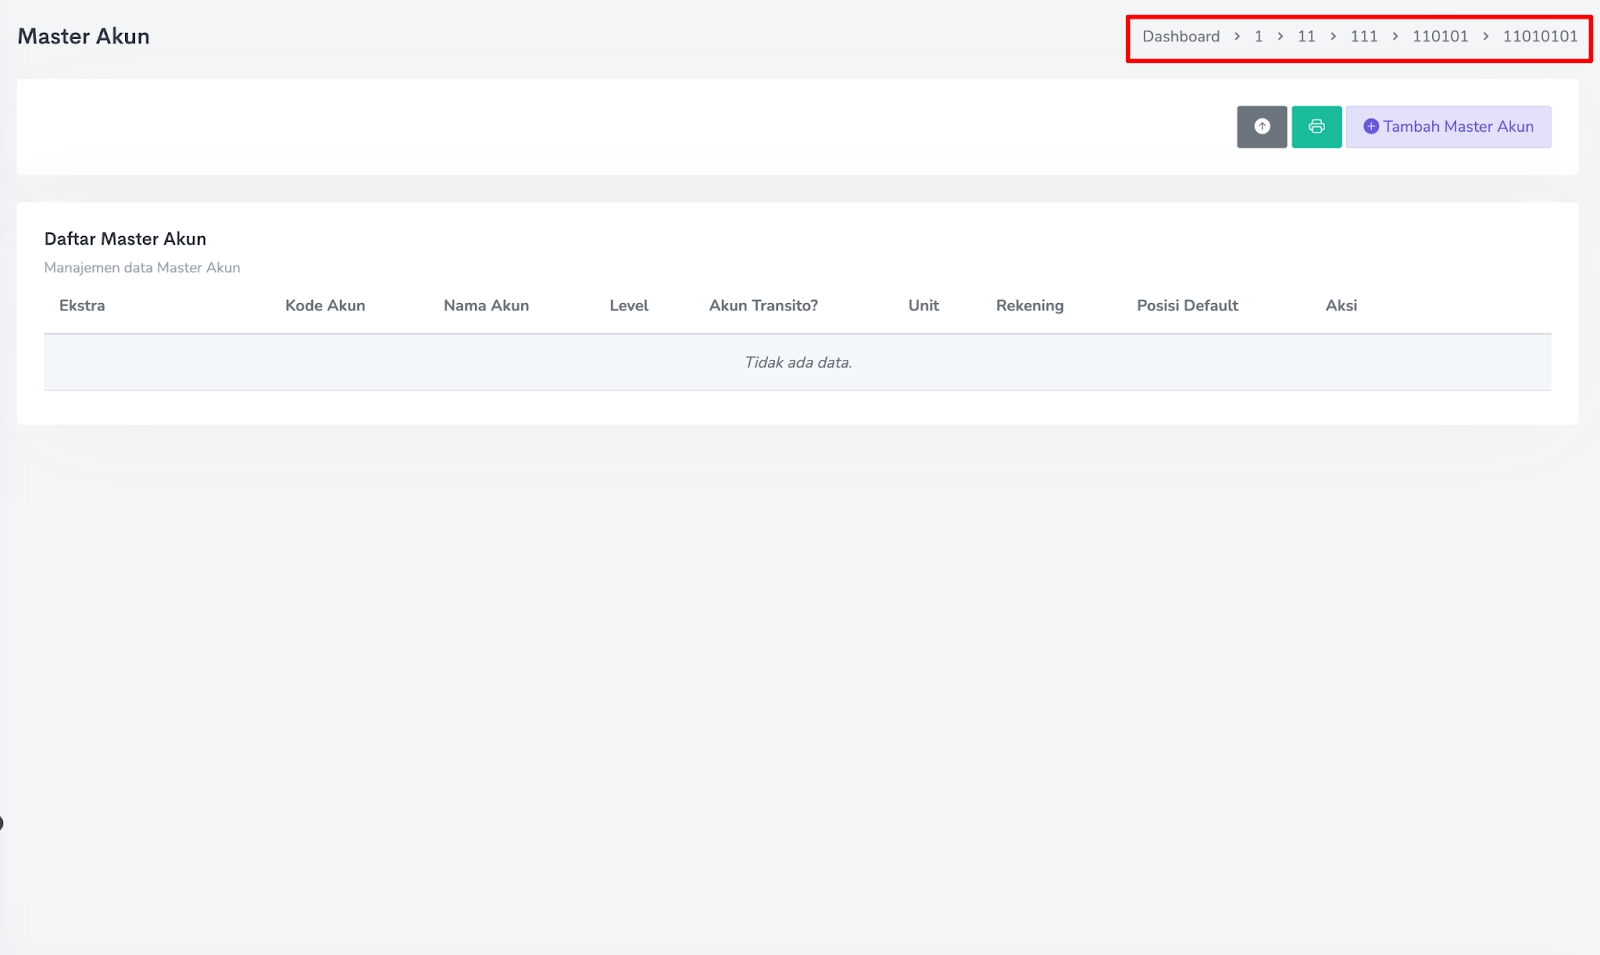Go to Dashboard via breadcrumb
Screen dimensions: 1600x955
pos(1181,37)
